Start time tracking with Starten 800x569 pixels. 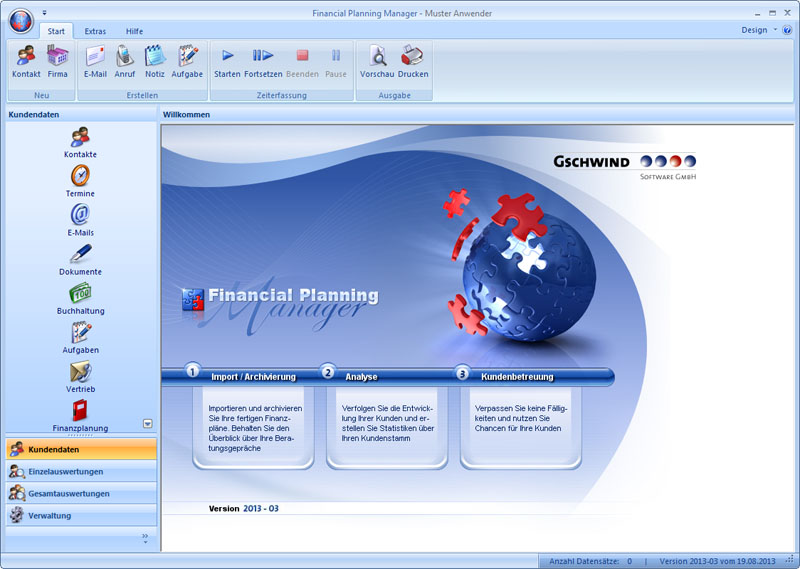point(227,57)
